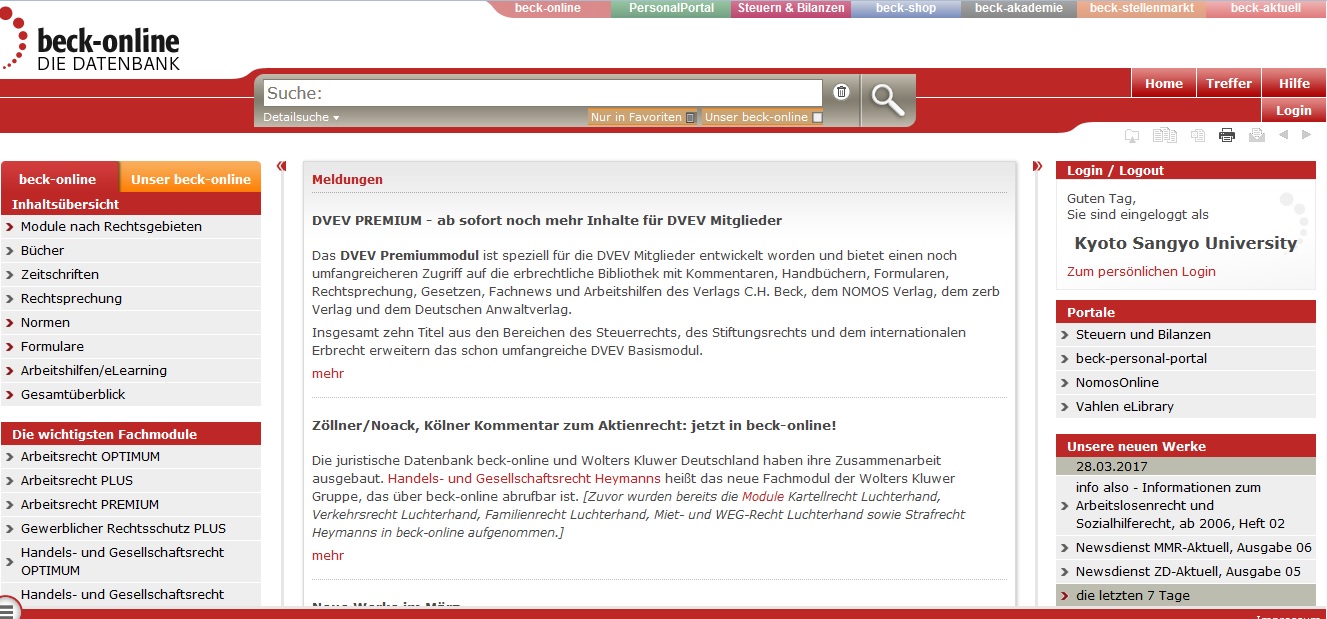Open the Handels- und Gesellschaftsrecht Heymanns link
Image resolution: width=1327 pixels, height=619 pixels.
click(524, 479)
